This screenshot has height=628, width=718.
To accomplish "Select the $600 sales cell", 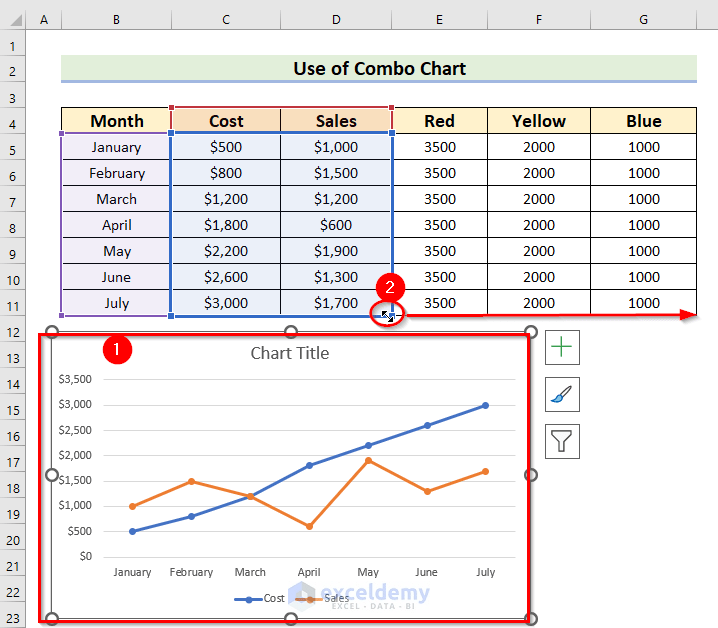I will (x=336, y=225).
